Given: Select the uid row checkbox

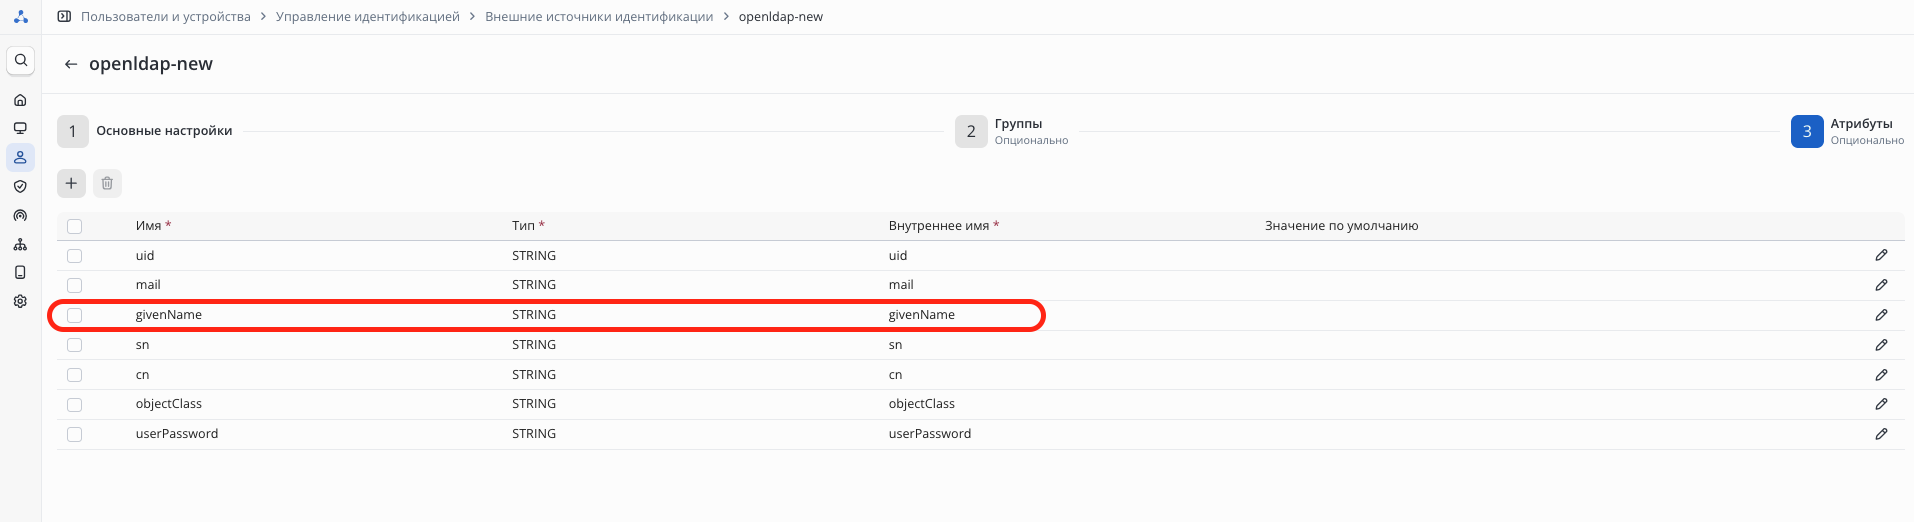Looking at the screenshot, I should 74,256.
